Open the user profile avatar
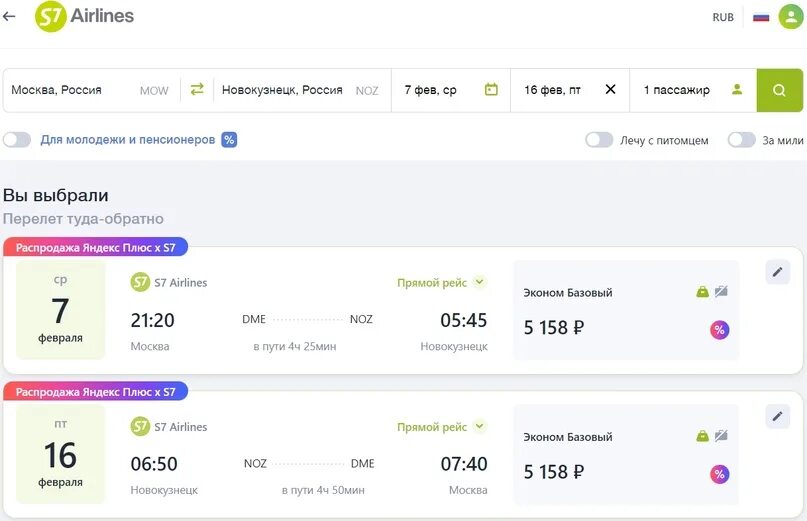The width and height of the screenshot is (807, 521). pos(790,17)
